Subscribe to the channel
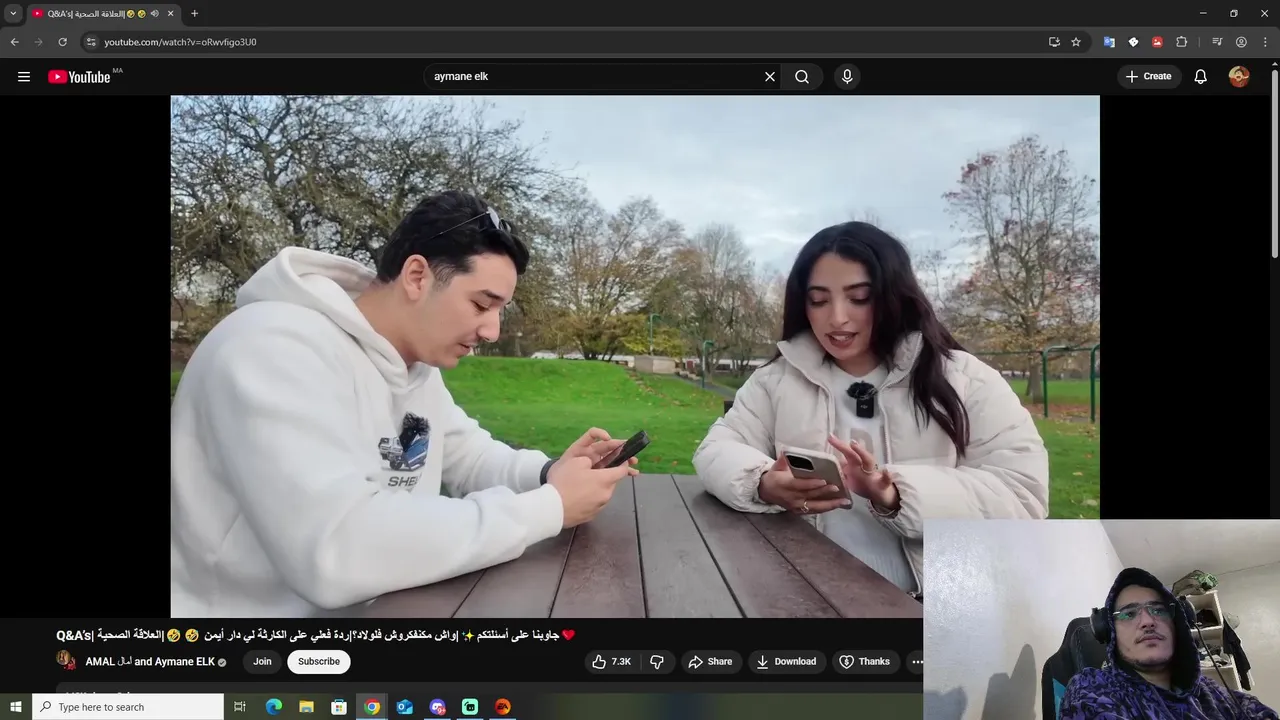1280x720 pixels. click(x=319, y=661)
